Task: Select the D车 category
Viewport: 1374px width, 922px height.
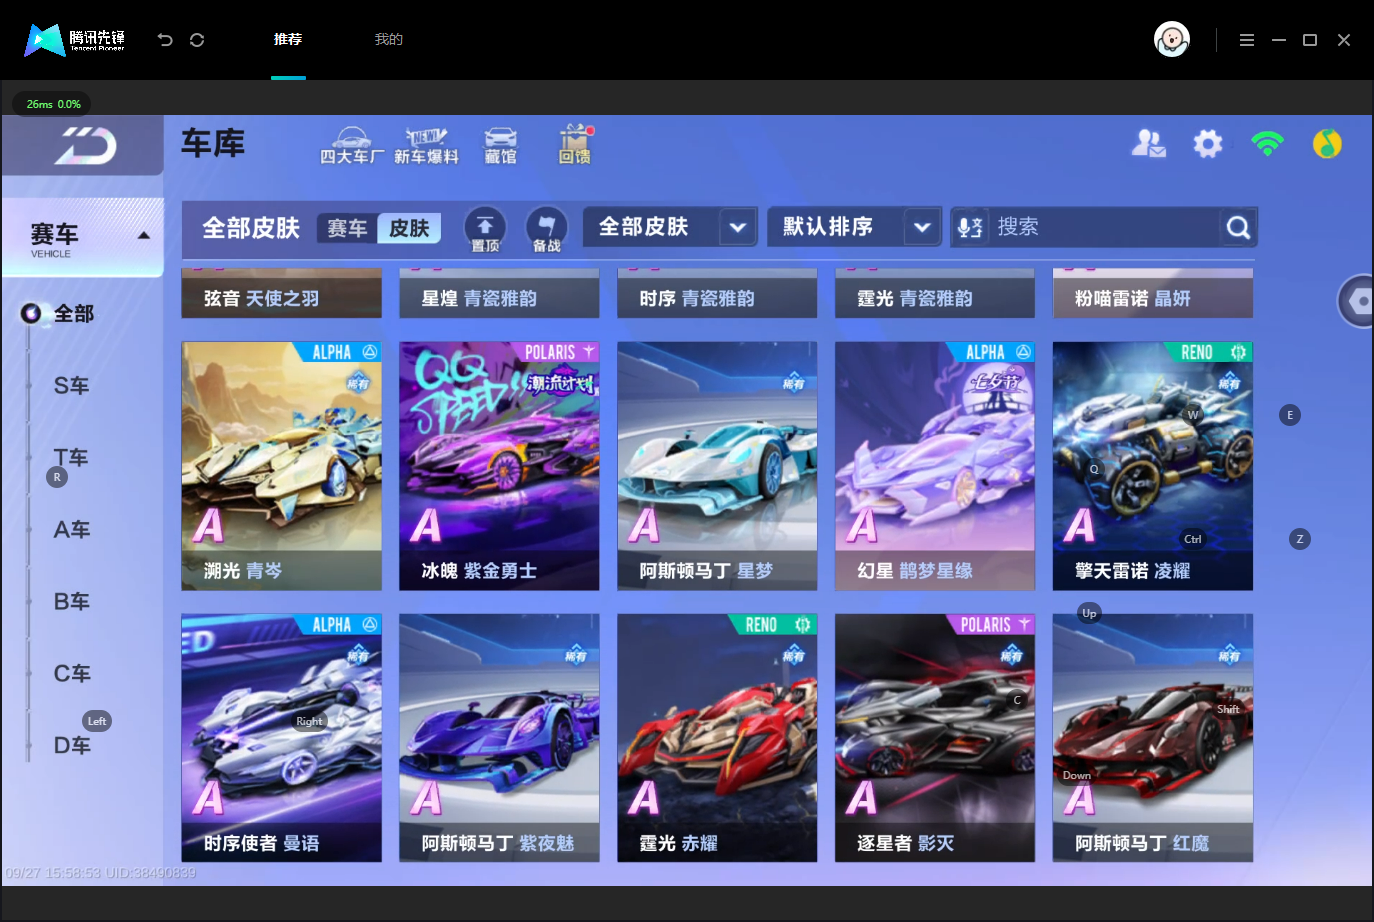Action: click(71, 746)
